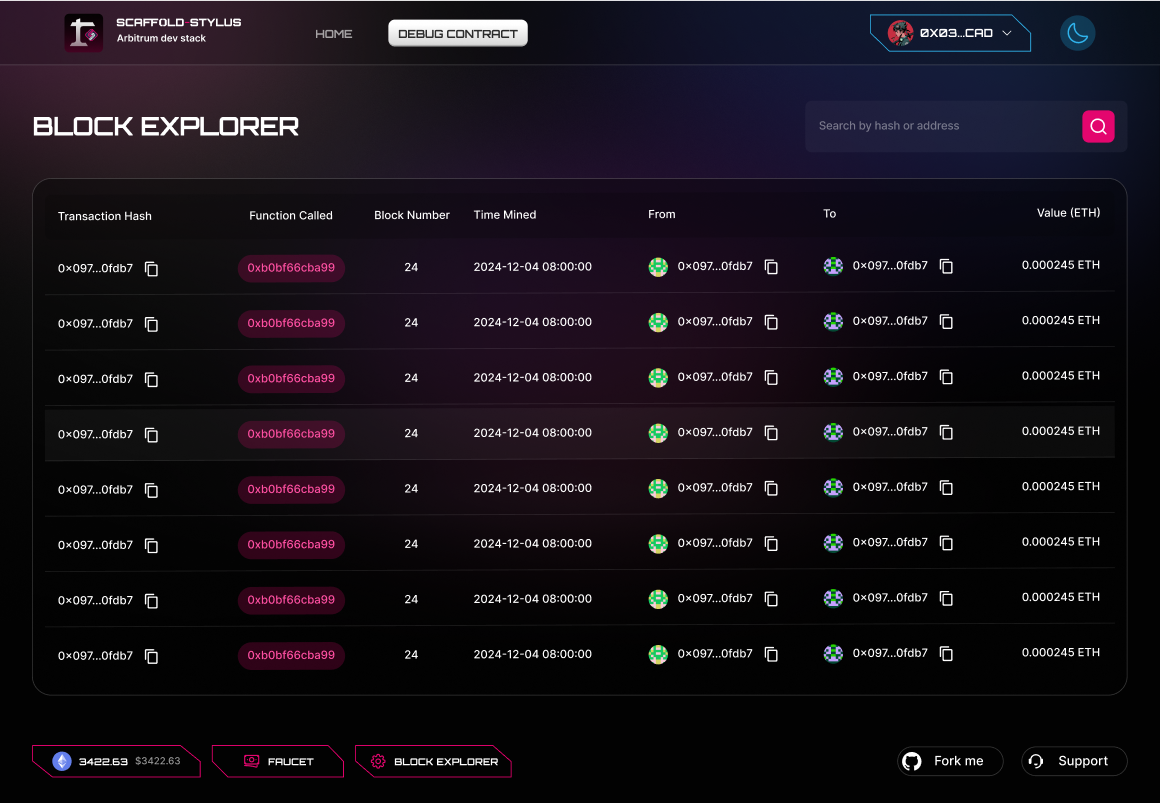
Task: Copy the To address in the seventh row
Action: pyautogui.click(x=946, y=598)
